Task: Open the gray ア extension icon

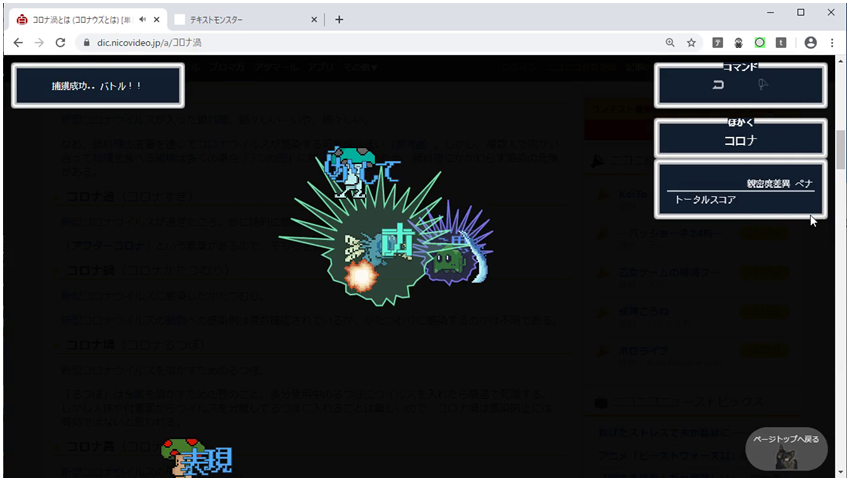Action: [717, 42]
